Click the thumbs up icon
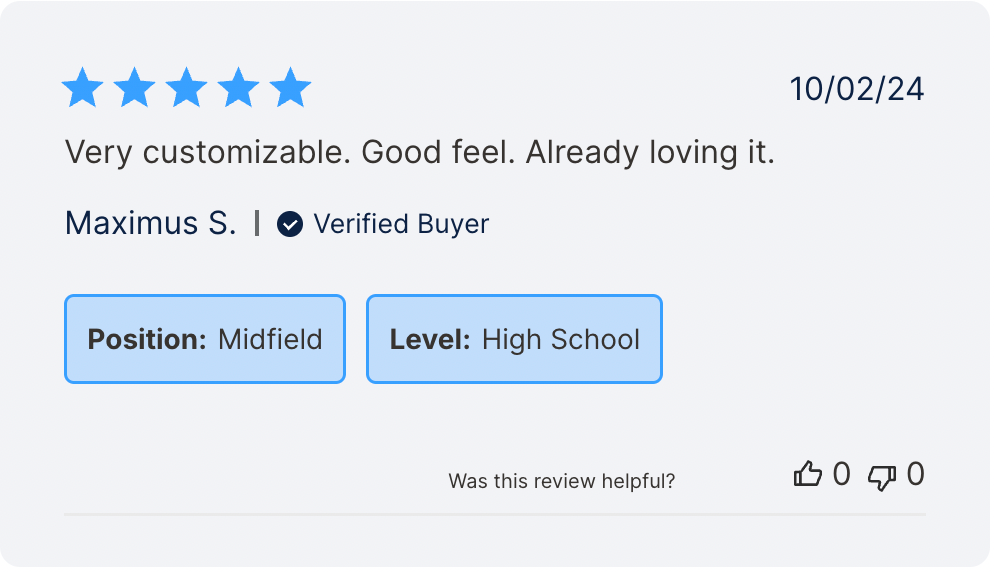 click(807, 474)
